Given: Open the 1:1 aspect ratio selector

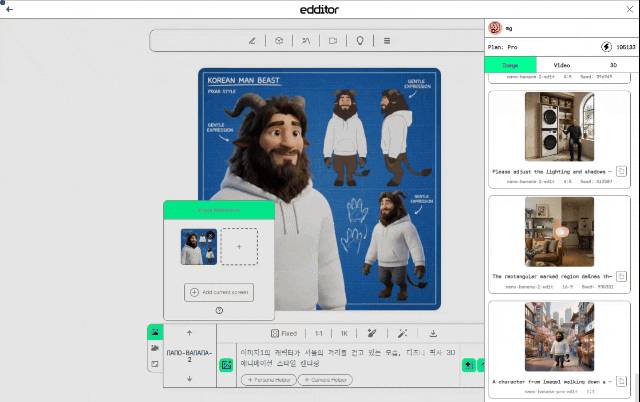Looking at the screenshot, I should 319,333.
